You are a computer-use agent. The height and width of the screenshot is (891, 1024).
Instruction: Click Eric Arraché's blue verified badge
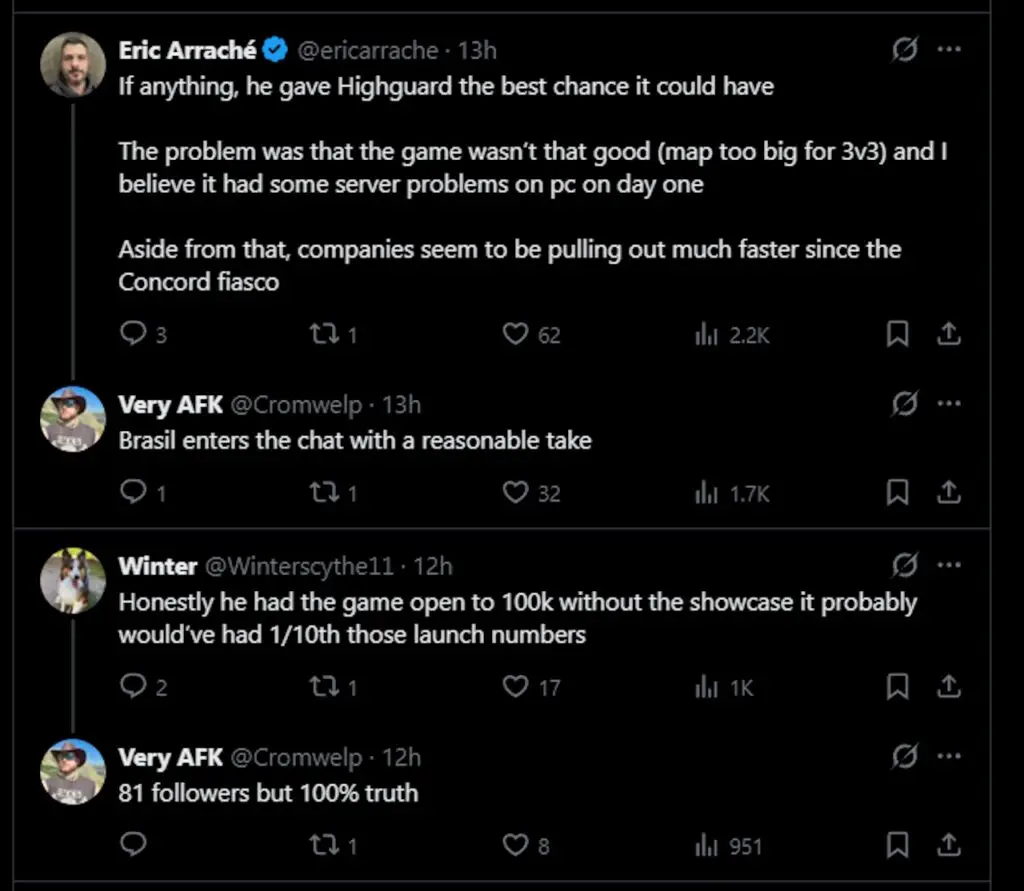pos(273,49)
